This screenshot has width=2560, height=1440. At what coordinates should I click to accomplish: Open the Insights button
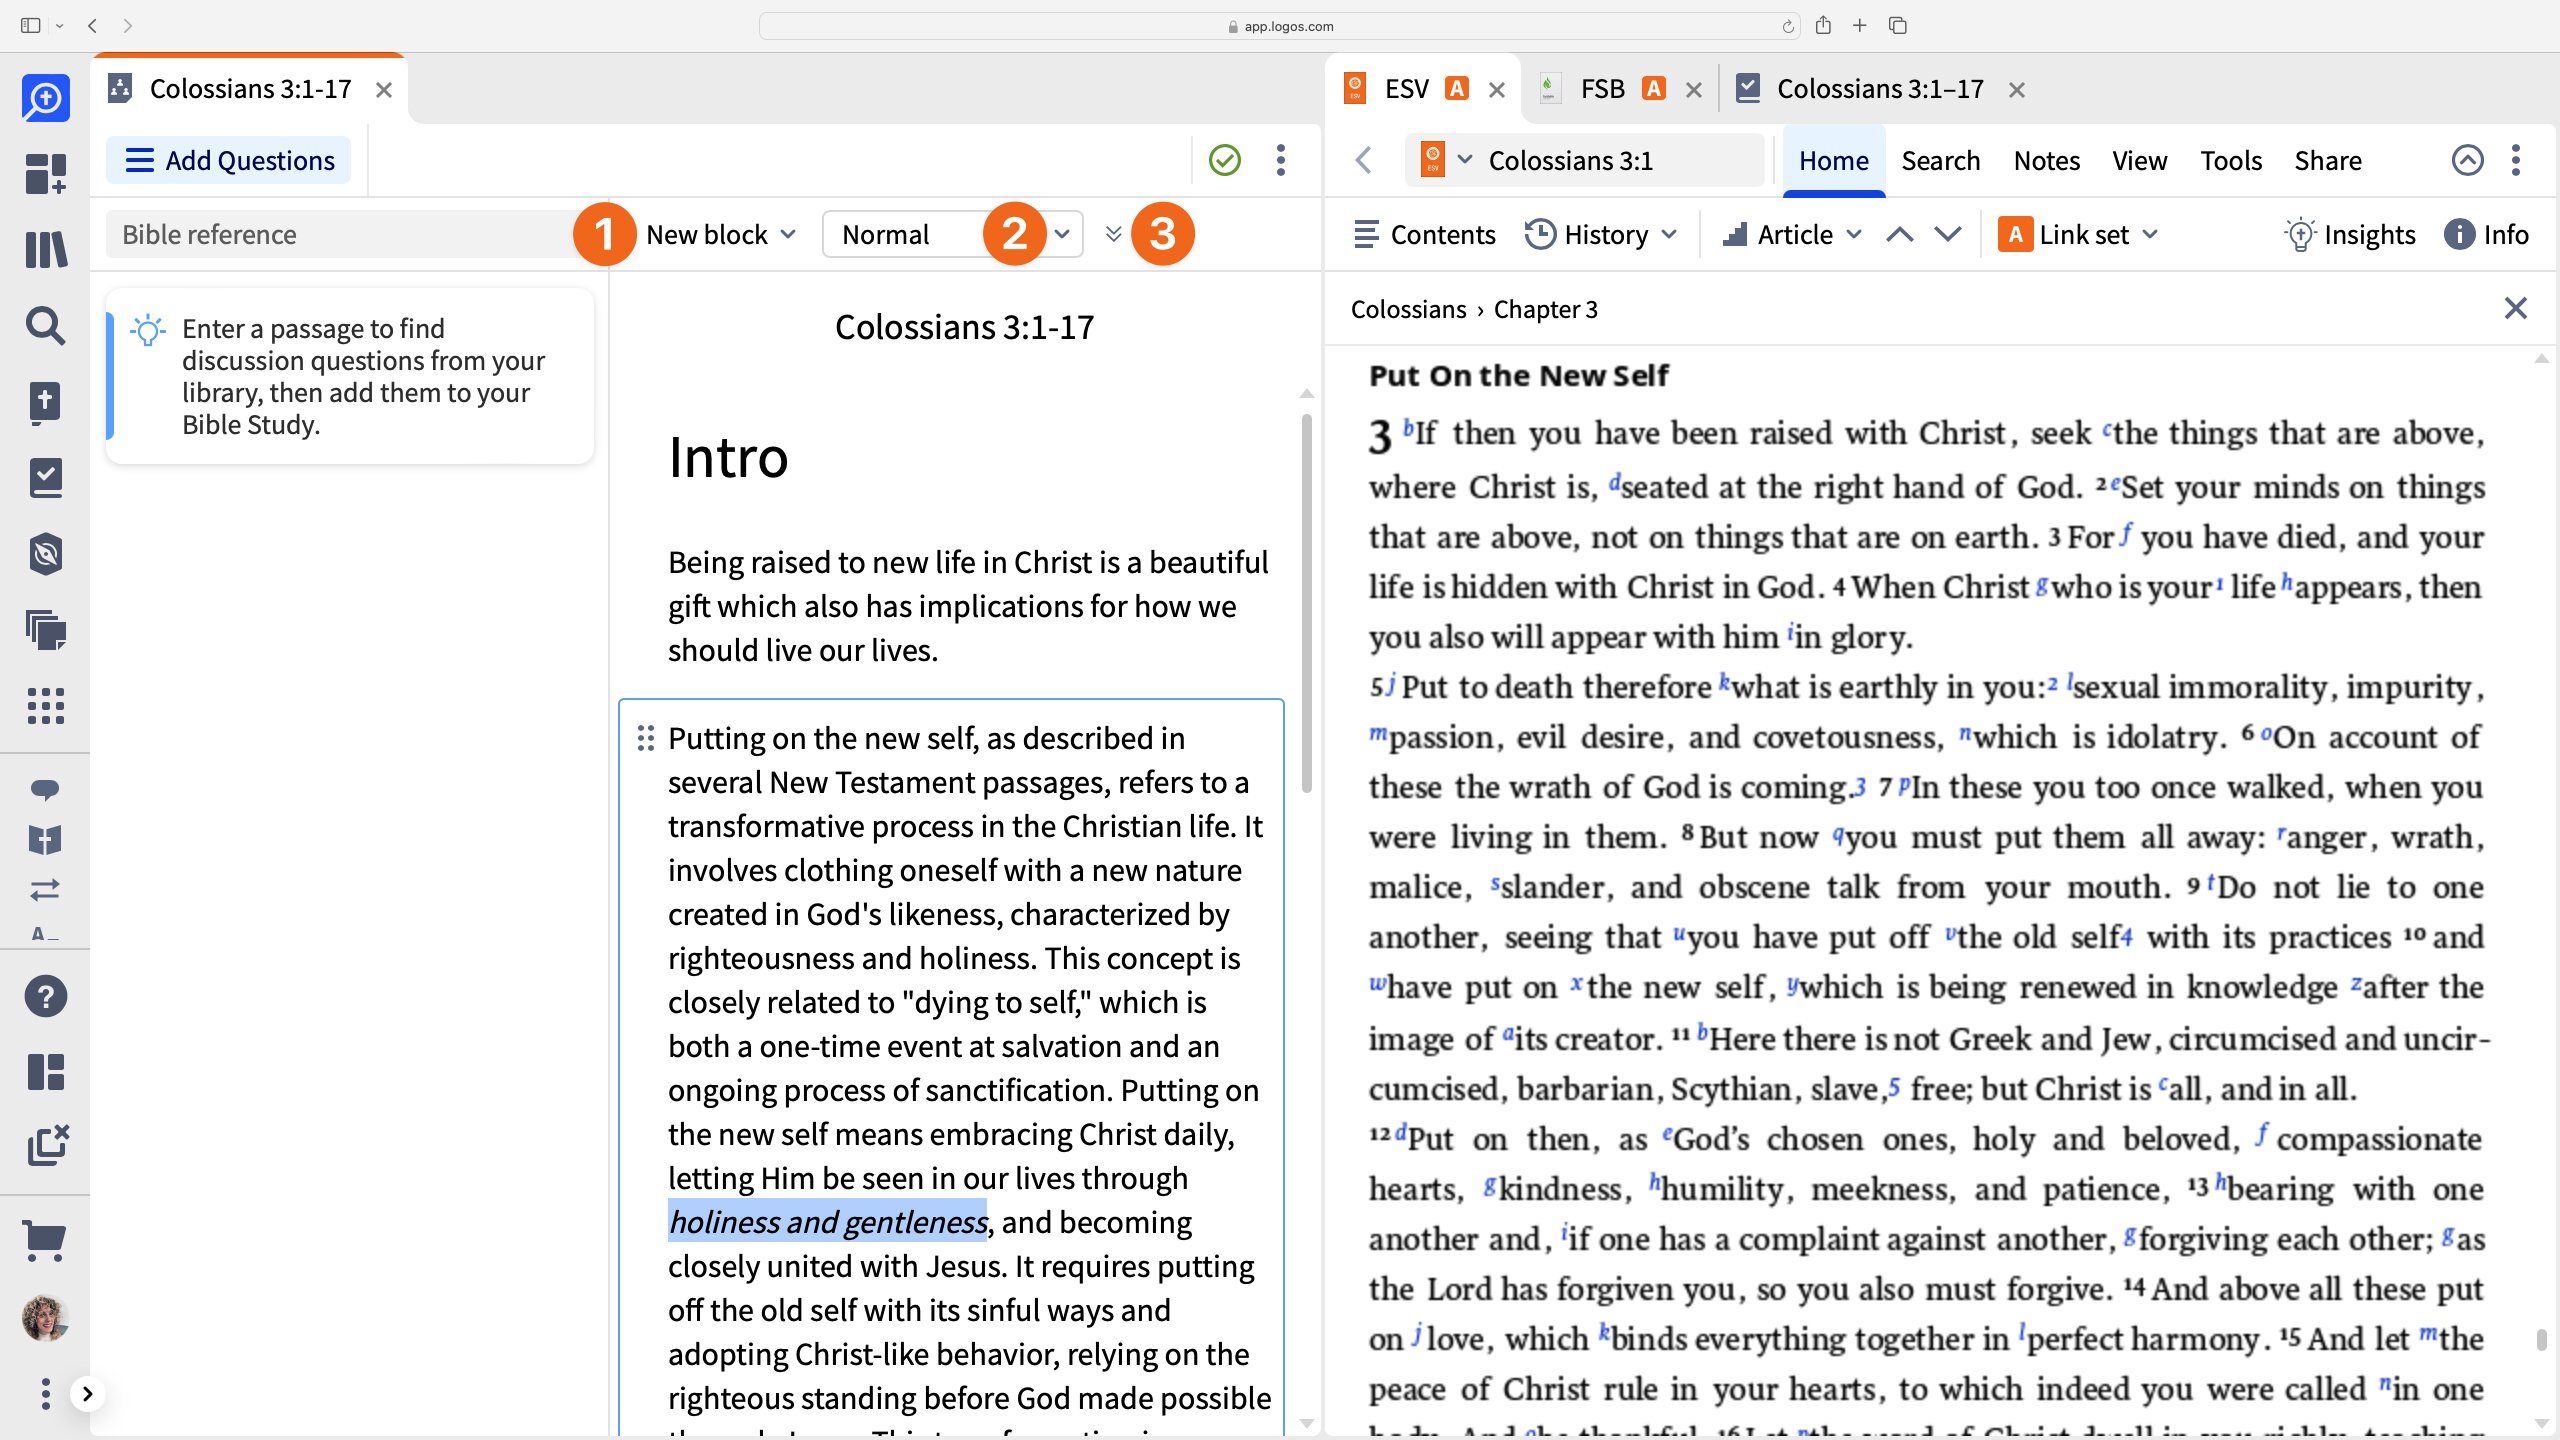click(2350, 235)
